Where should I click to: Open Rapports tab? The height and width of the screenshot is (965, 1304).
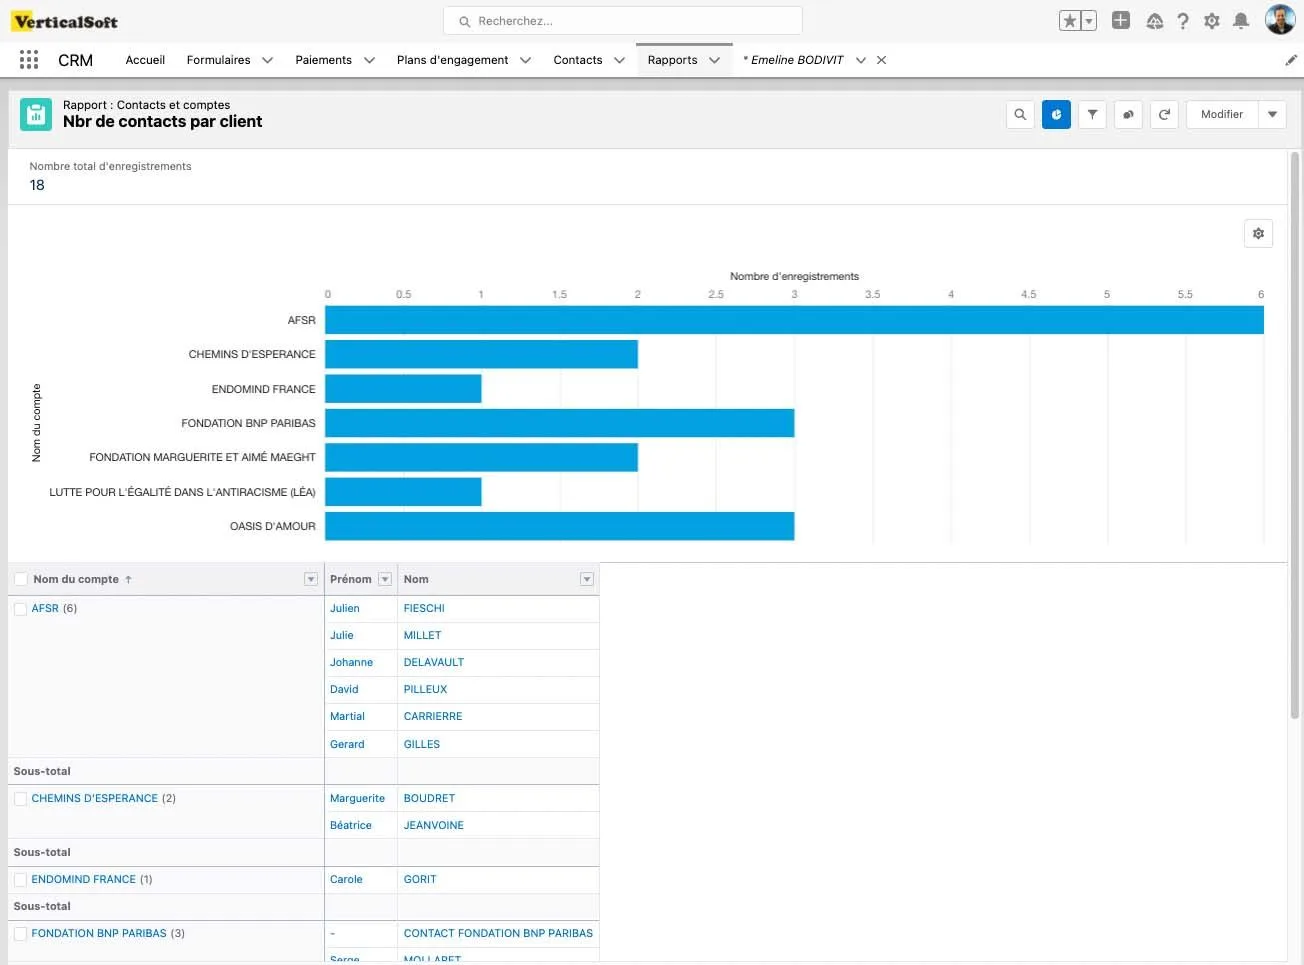tap(672, 60)
